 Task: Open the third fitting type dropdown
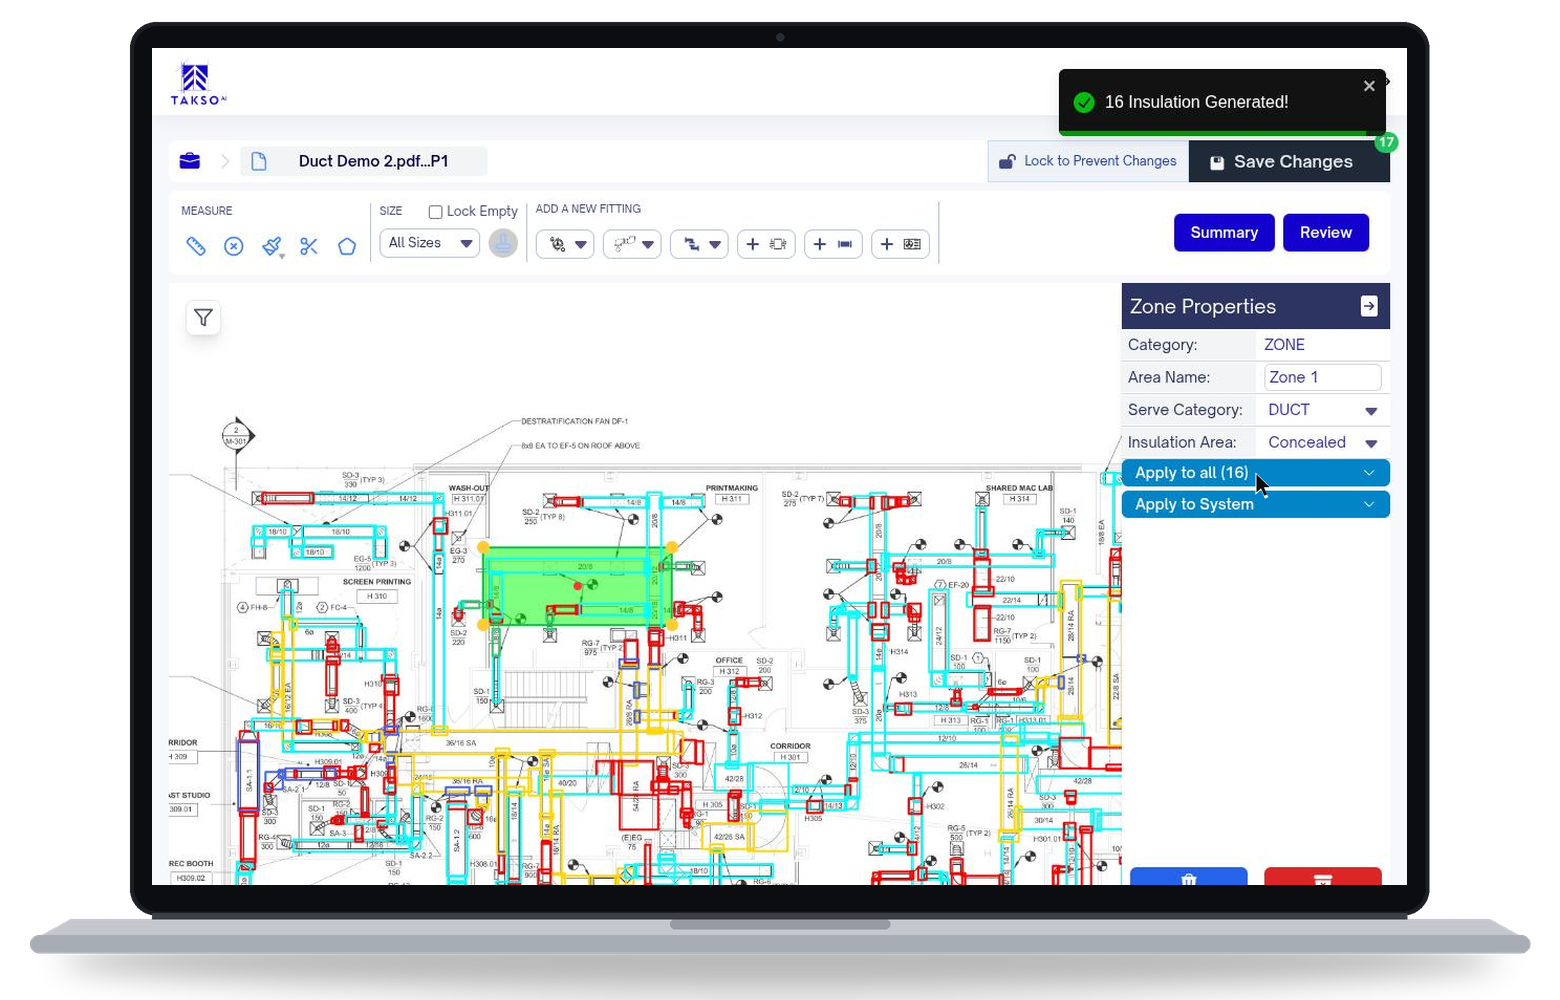click(699, 244)
